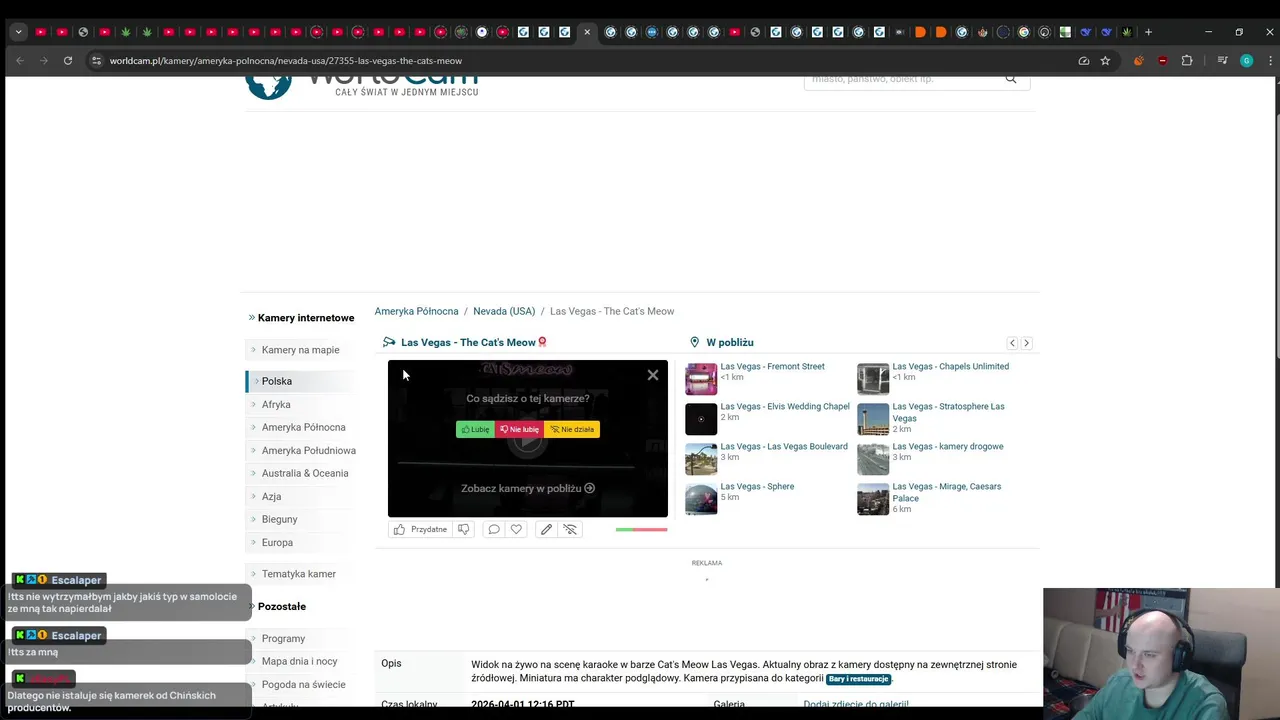Close the current active tab
Viewport: 1280px width, 720px height.
point(587,32)
